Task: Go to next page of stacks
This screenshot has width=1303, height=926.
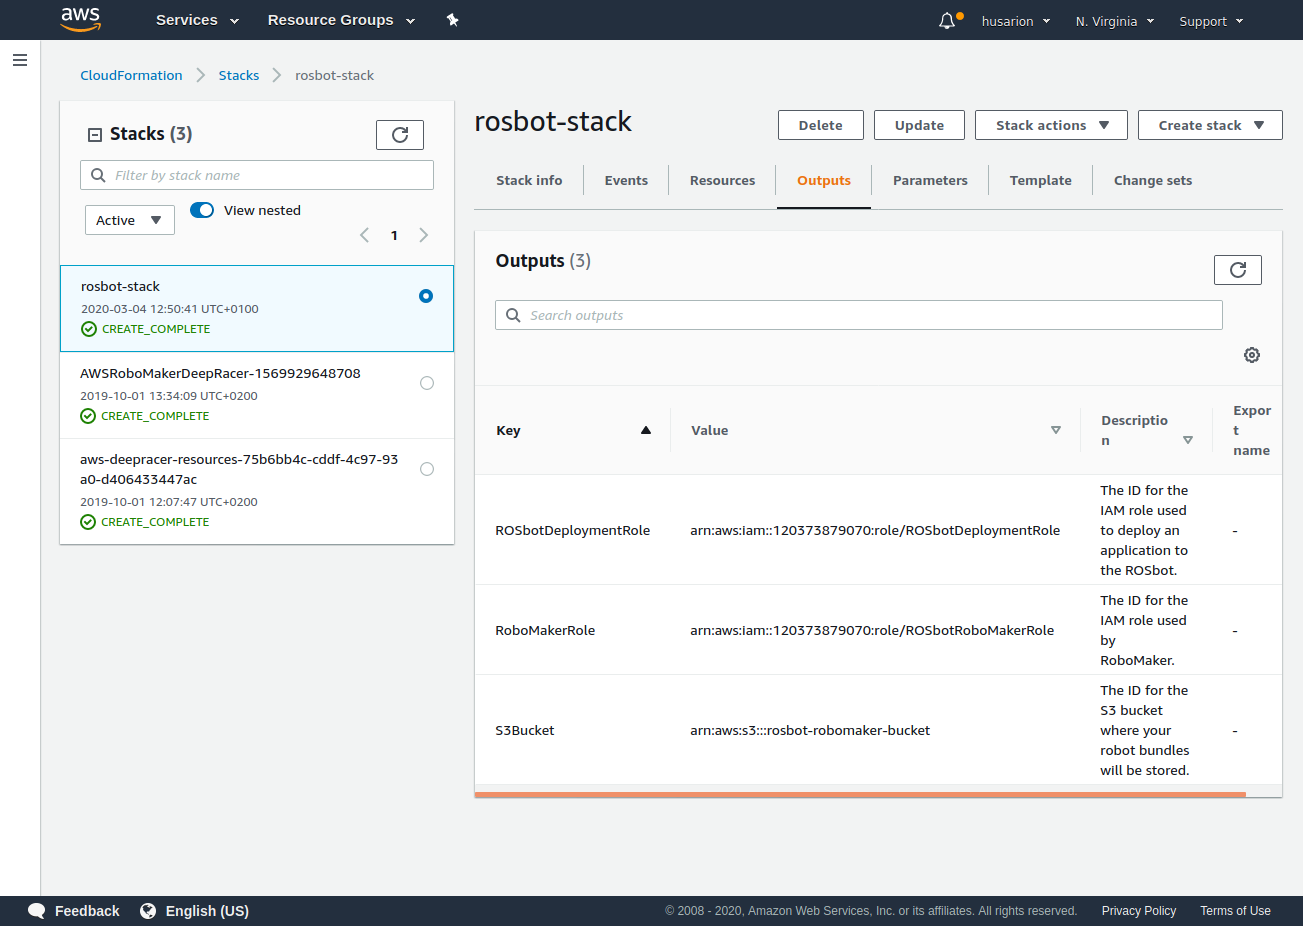Action: coord(424,235)
